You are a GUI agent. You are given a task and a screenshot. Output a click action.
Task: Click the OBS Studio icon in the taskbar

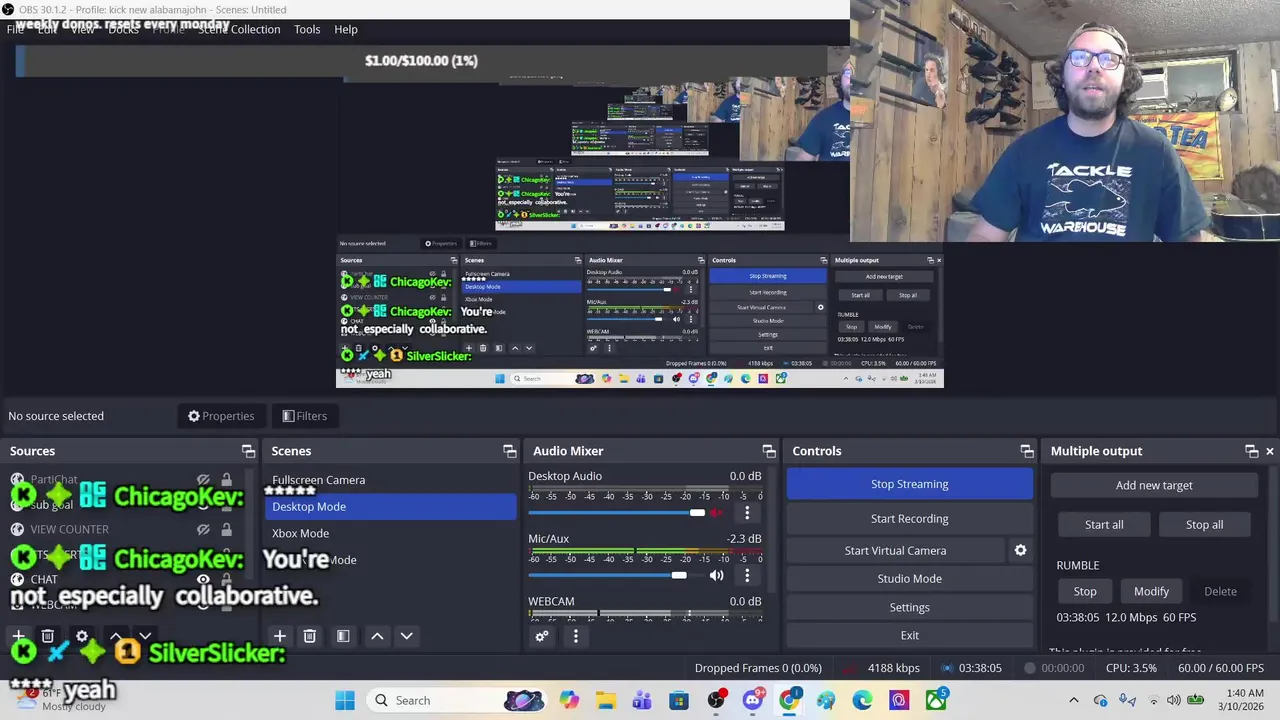[x=716, y=700]
